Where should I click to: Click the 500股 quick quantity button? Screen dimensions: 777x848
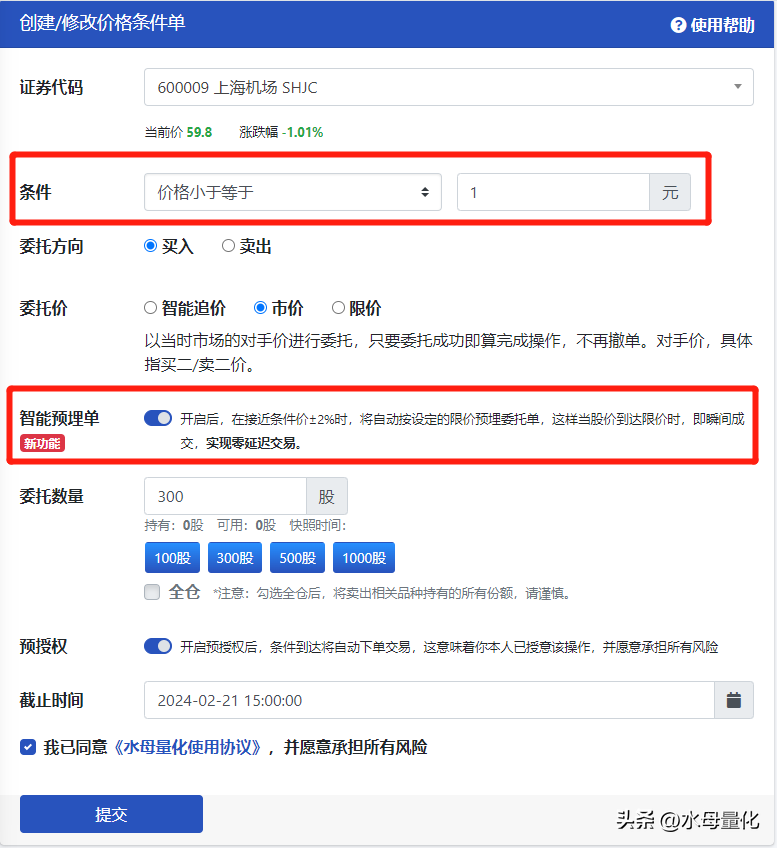(x=297, y=558)
